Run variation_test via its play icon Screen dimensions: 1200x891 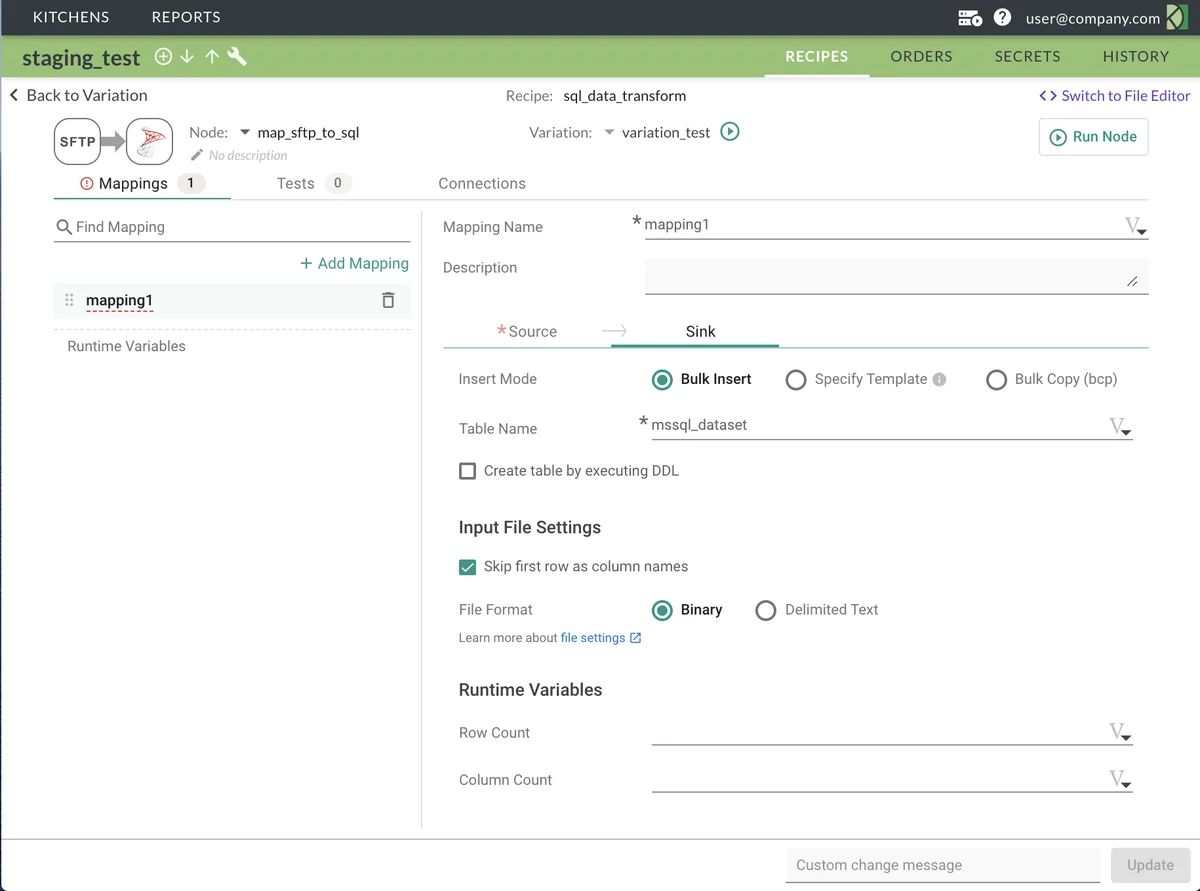(730, 131)
